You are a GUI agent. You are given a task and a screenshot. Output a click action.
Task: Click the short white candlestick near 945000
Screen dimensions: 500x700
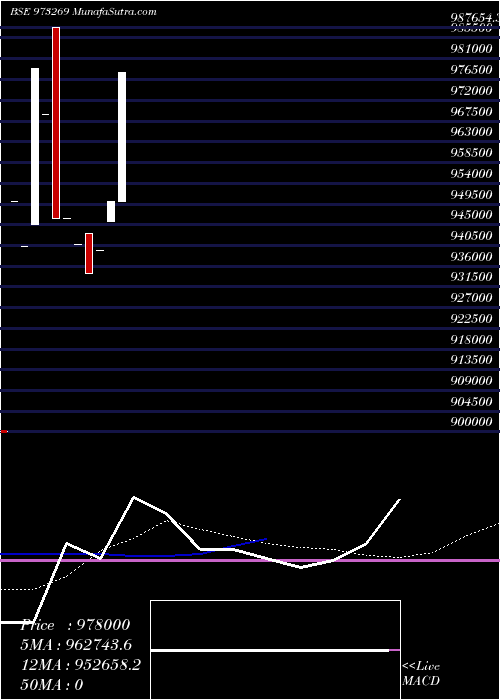pyautogui.click(x=111, y=211)
